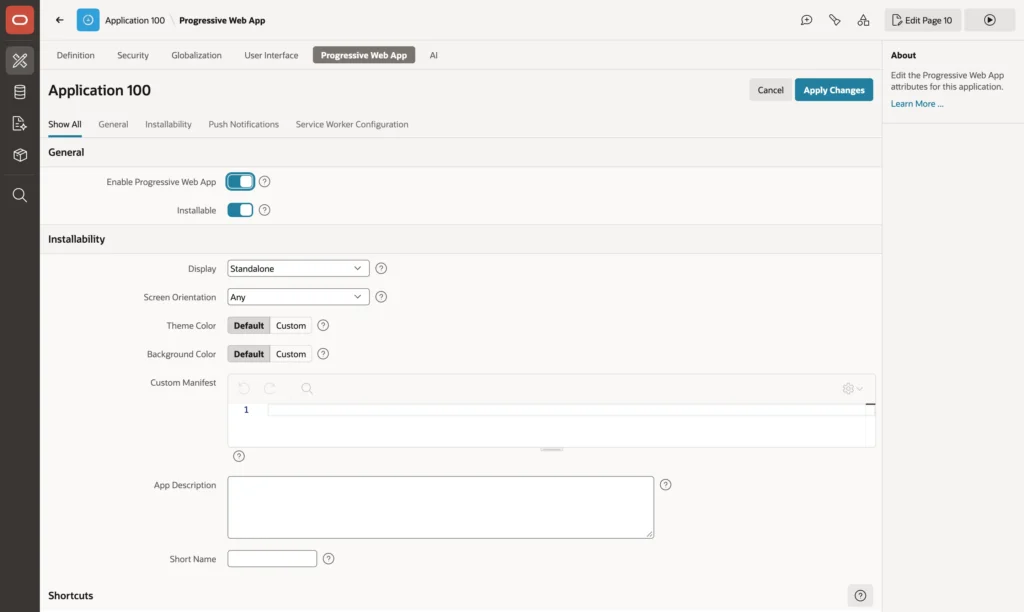This screenshot has width=1024, height=612.
Task: Click the Apply Changes button
Action: [834, 90]
